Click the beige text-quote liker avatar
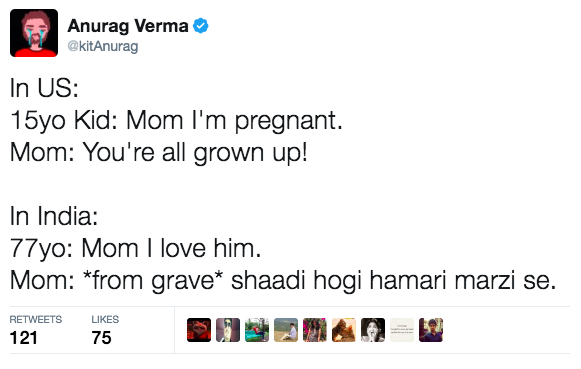 (x=402, y=330)
